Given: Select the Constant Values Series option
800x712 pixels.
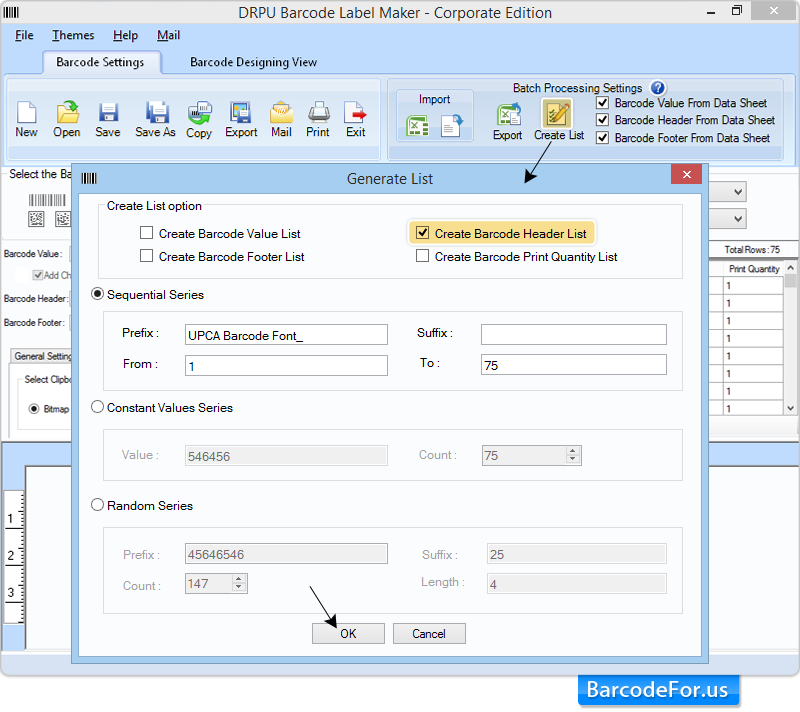Looking at the screenshot, I should pos(97,406).
